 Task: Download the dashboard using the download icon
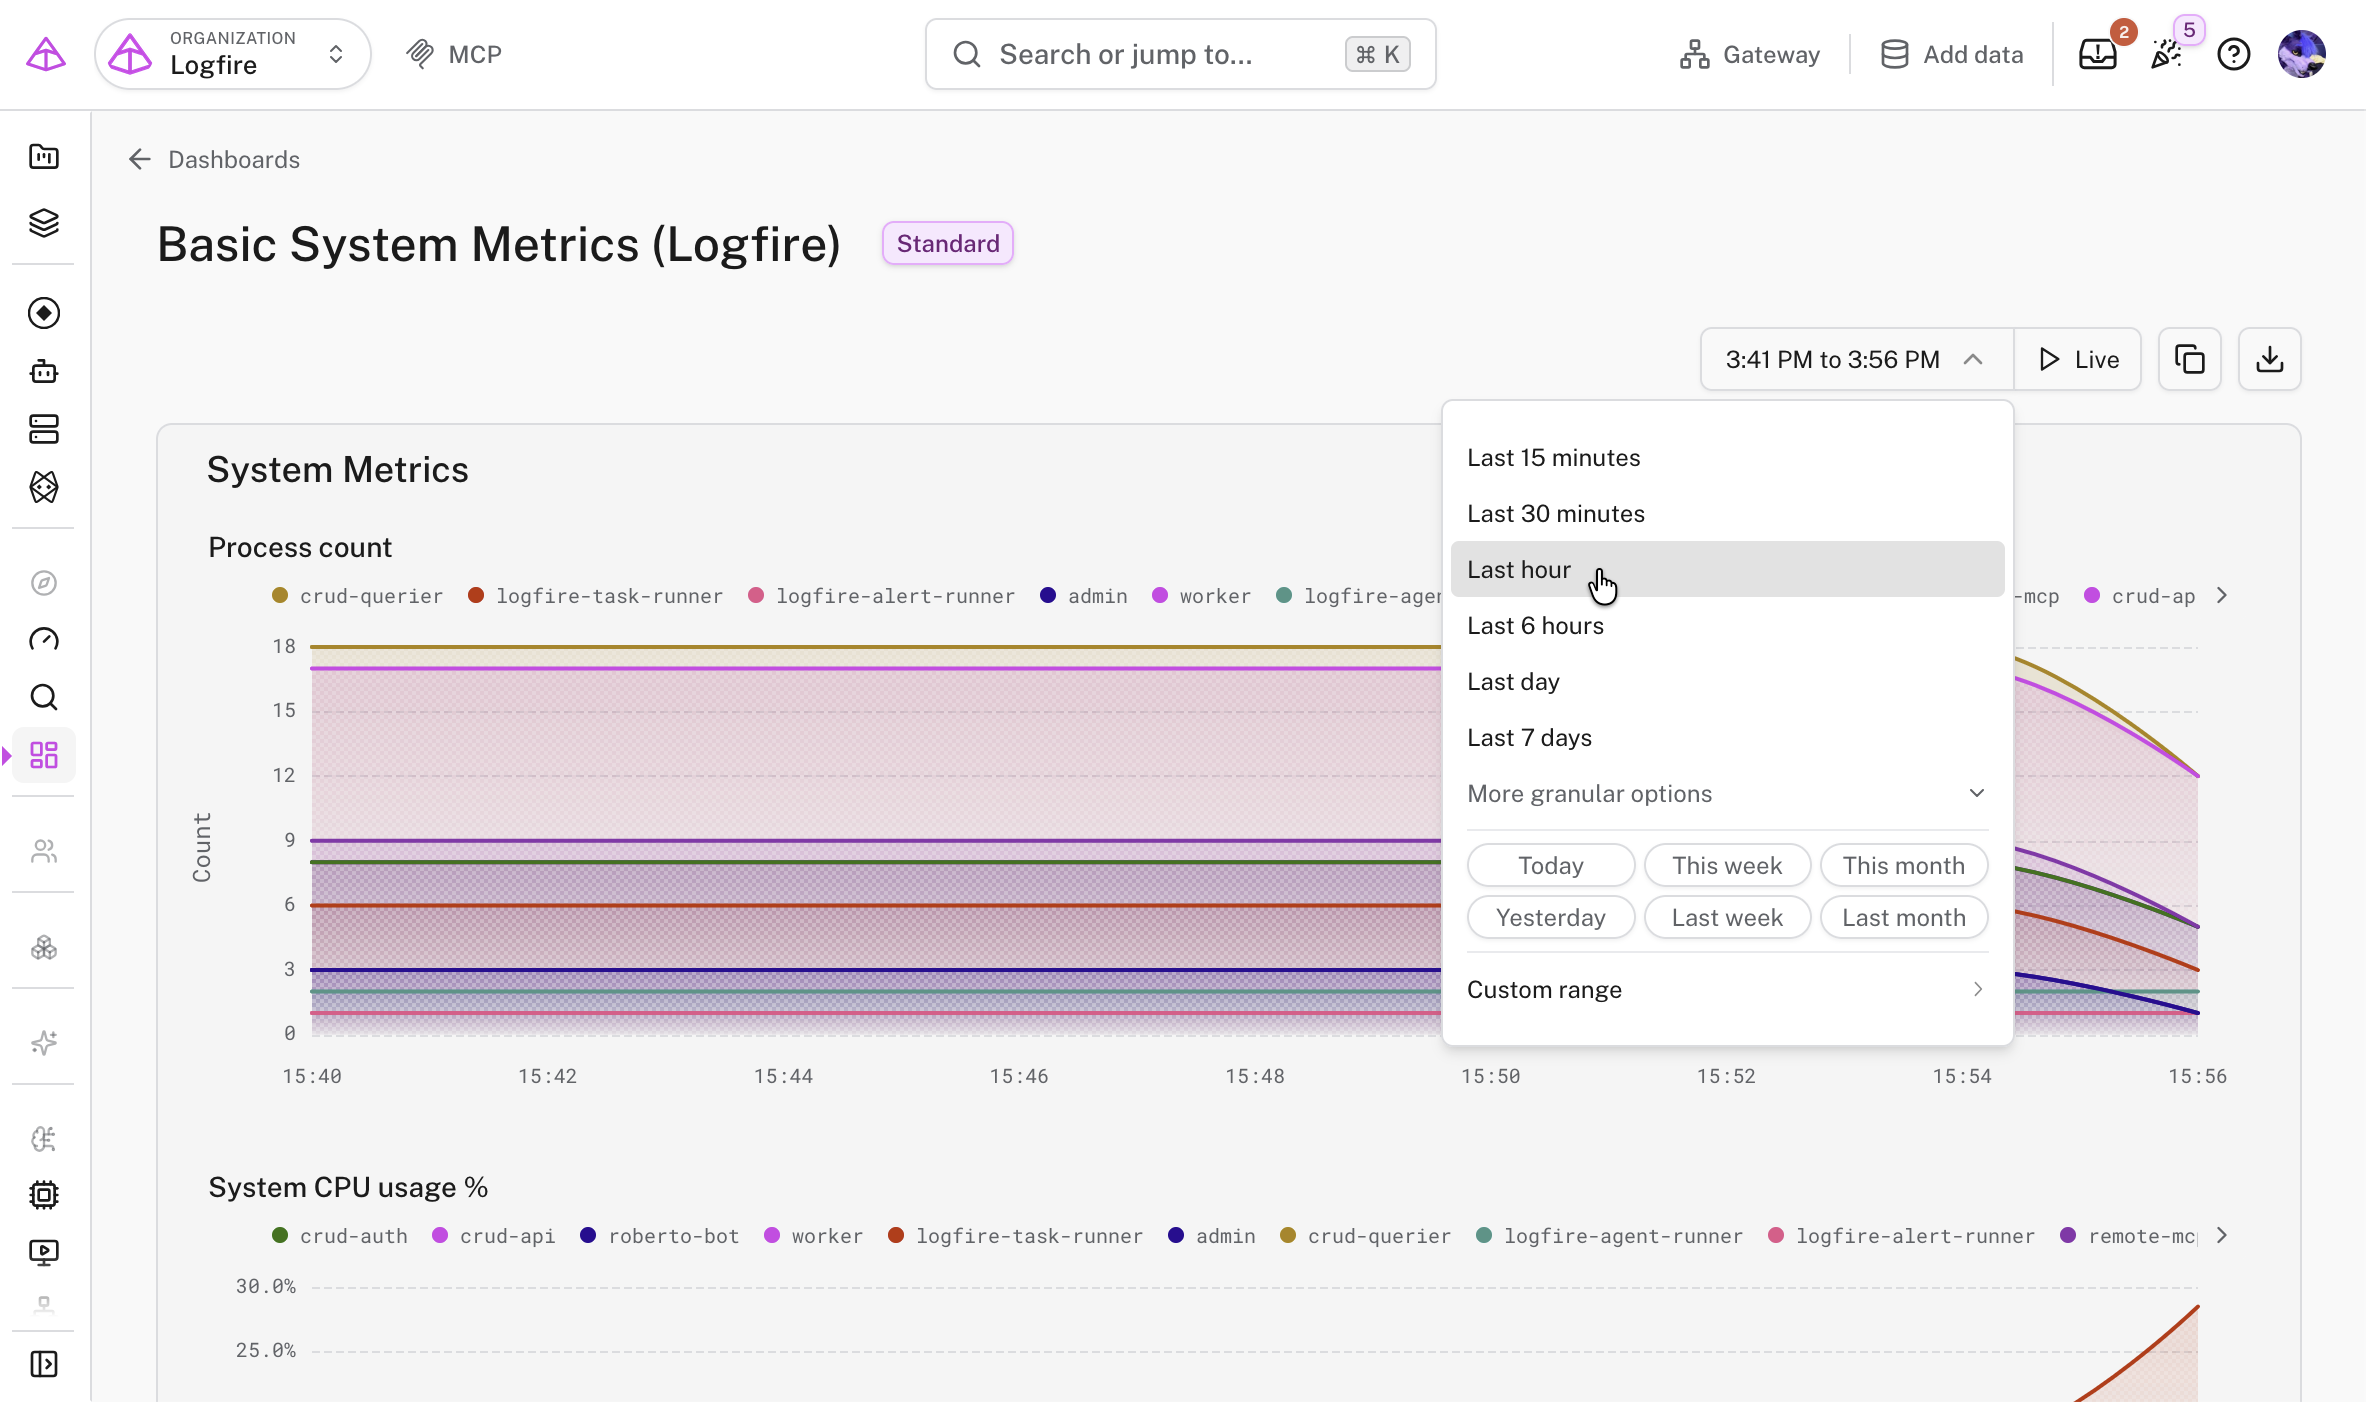tap(2269, 359)
